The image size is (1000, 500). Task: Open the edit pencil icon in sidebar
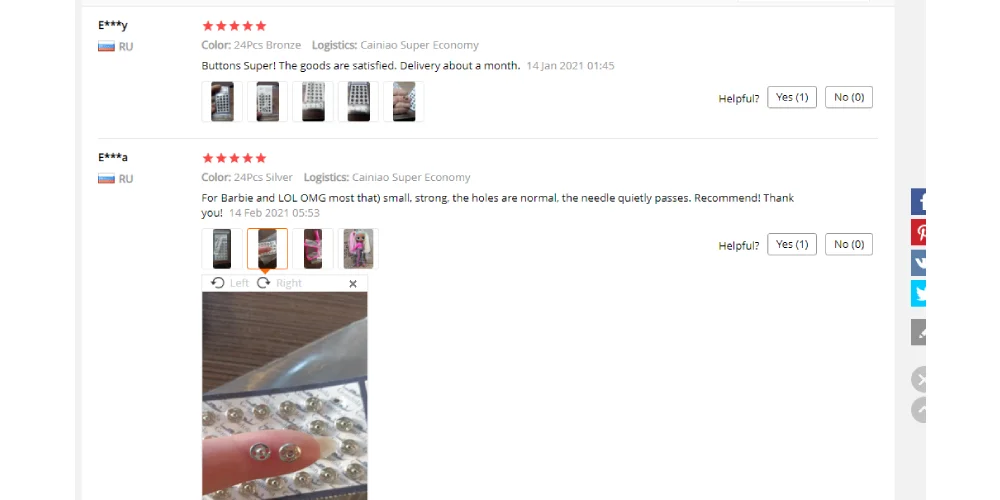918,332
